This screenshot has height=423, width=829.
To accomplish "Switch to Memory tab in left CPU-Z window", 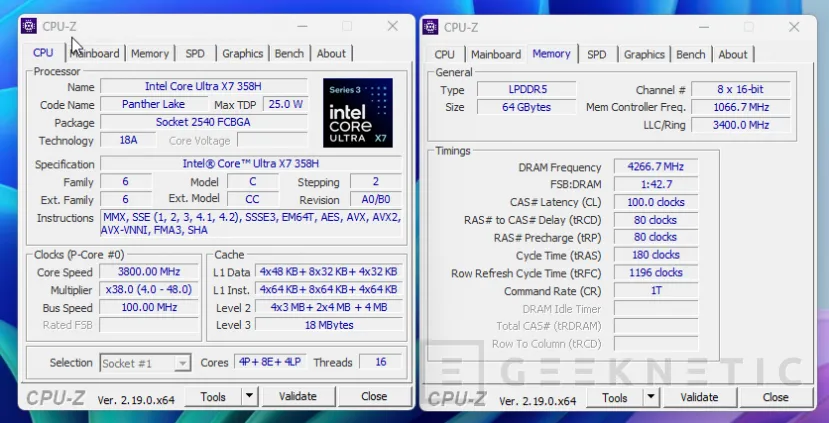I will 150,53.
